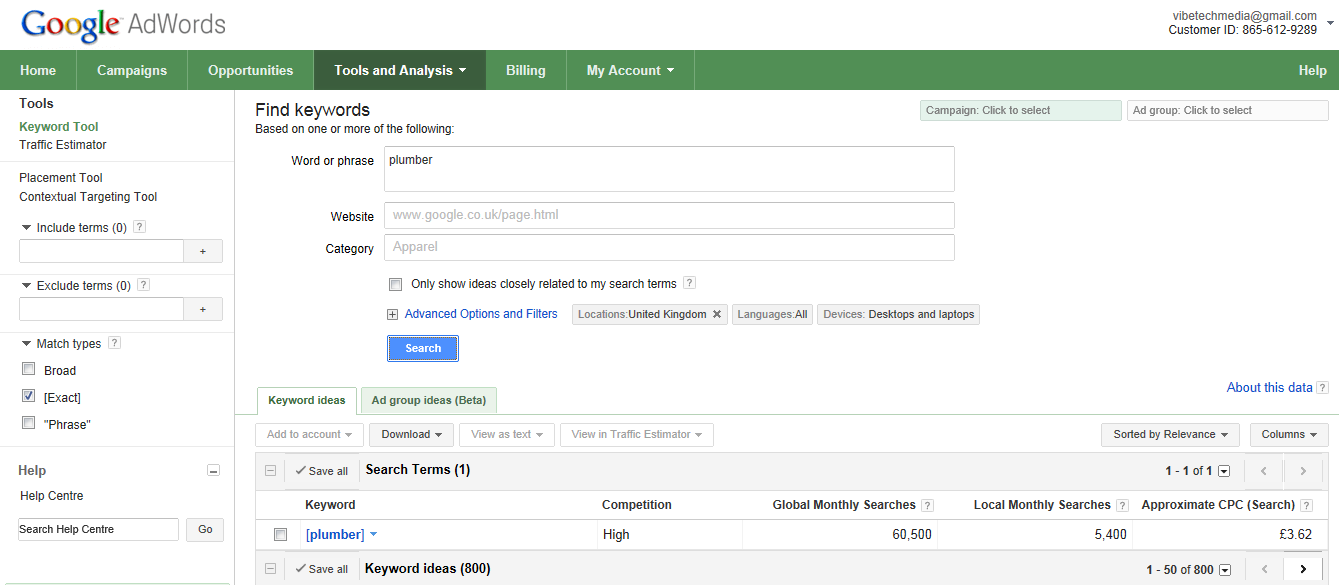
Task: Go to next page of Keyword ideas
Action: click(1302, 569)
